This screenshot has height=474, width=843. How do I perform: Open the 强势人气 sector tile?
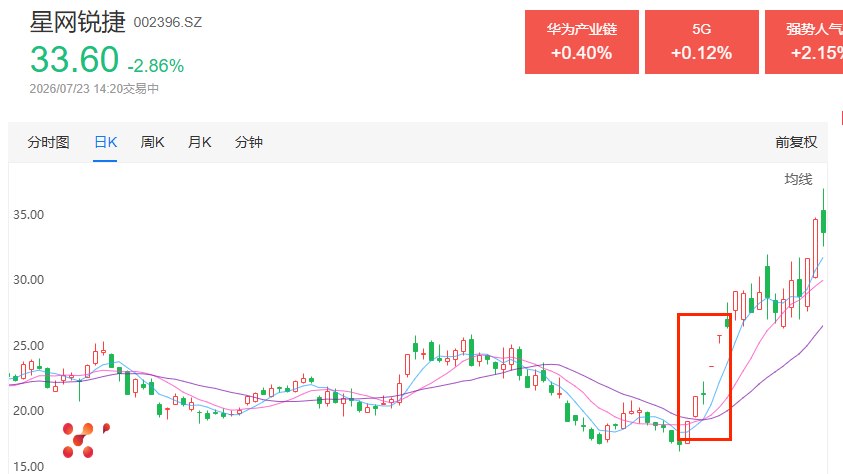pos(804,42)
